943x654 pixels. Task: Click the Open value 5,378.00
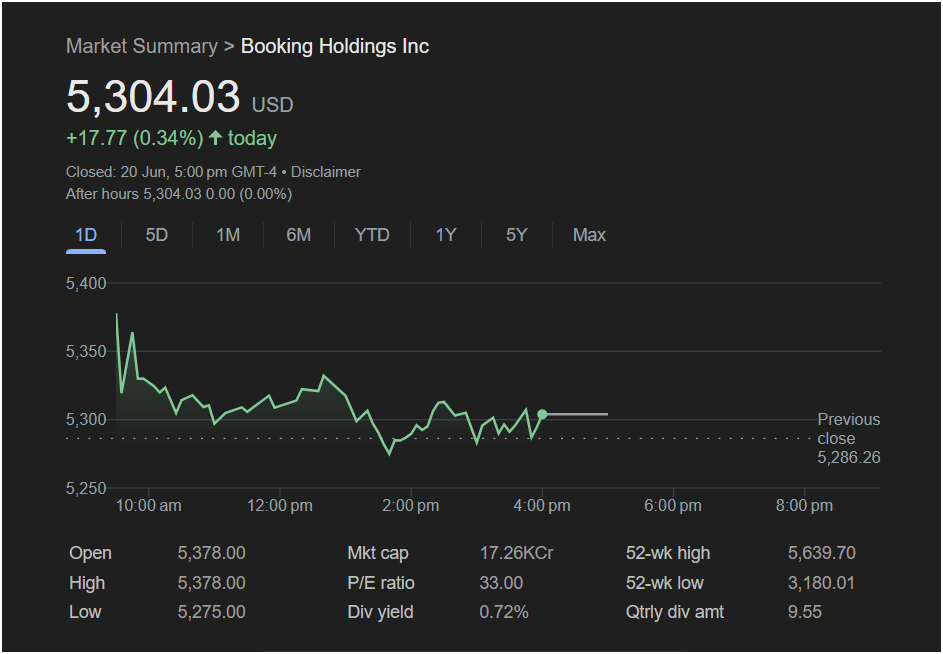click(x=211, y=553)
